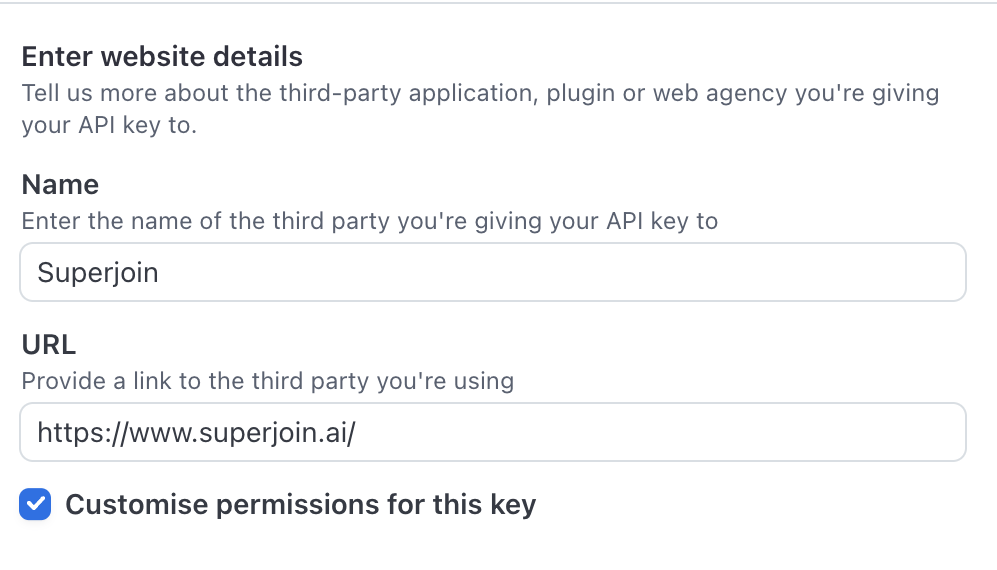Click the URL field label
Image resolution: width=997 pixels, height=570 pixels.
pyautogui.click(x=49, y=345)
